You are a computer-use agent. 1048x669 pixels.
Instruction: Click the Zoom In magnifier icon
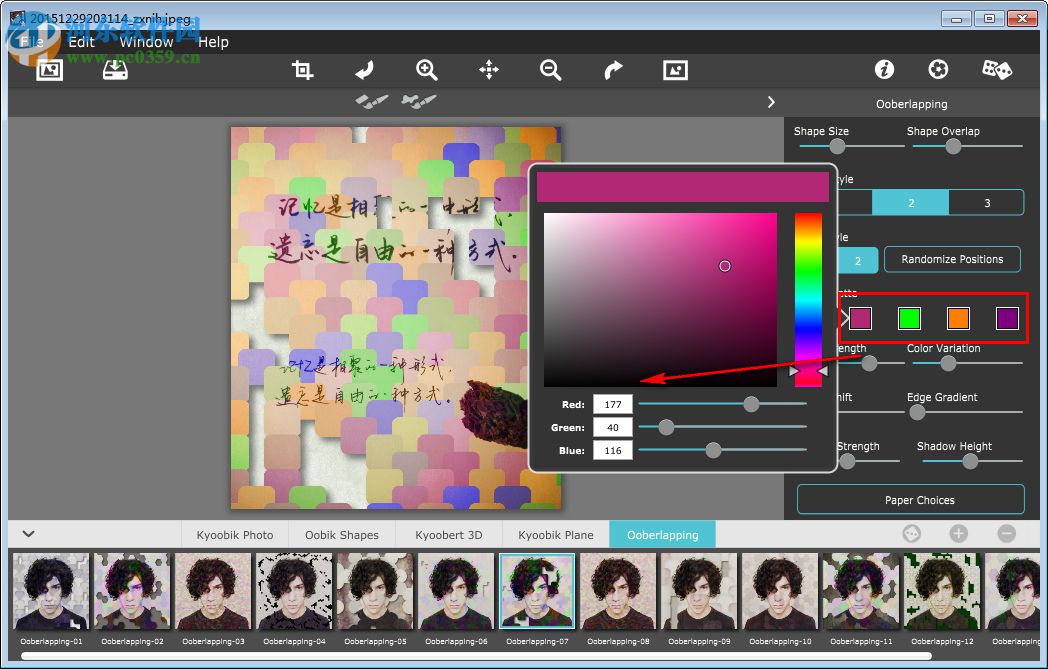coord(426,70)
